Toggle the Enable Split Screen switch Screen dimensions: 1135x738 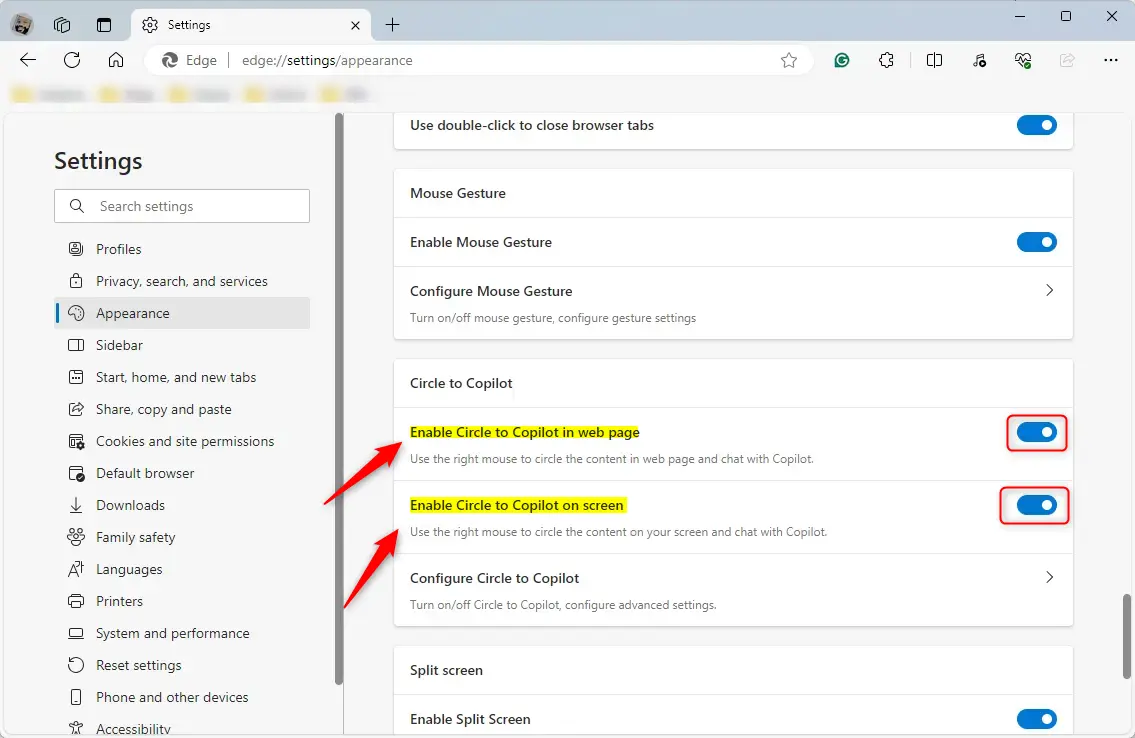pos(1036,718)
